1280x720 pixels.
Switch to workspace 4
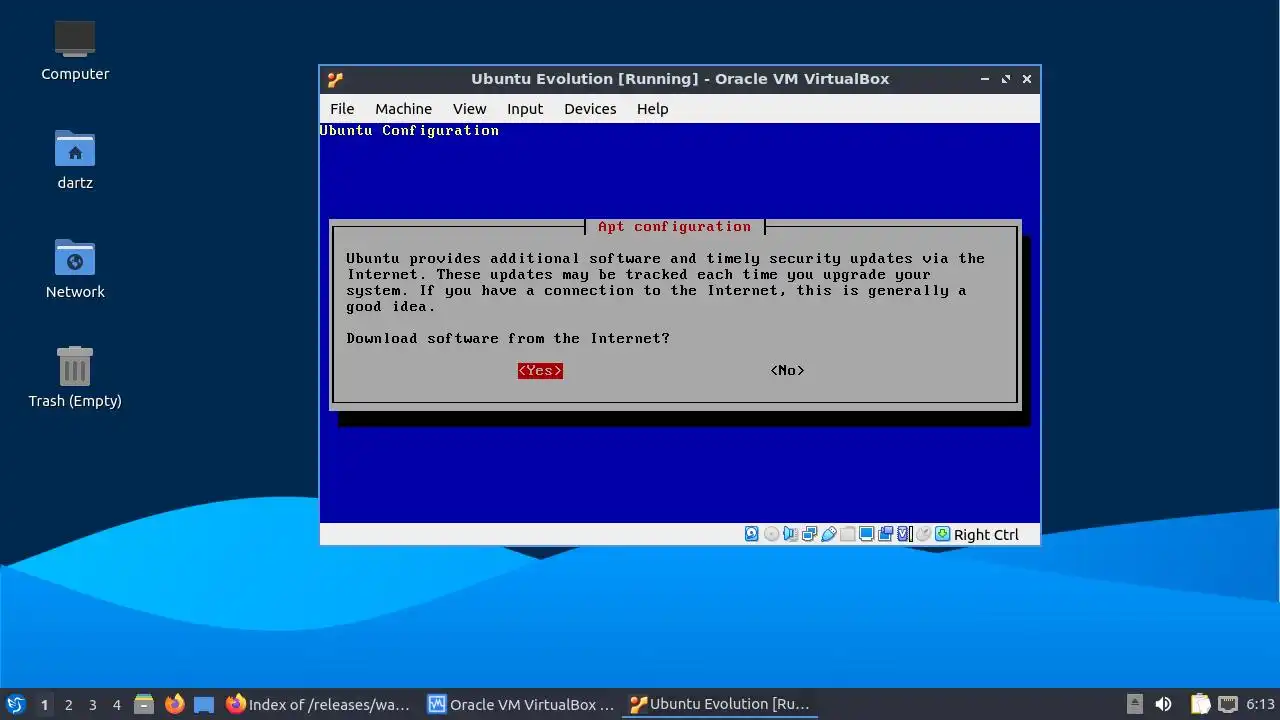coord(116,704)
